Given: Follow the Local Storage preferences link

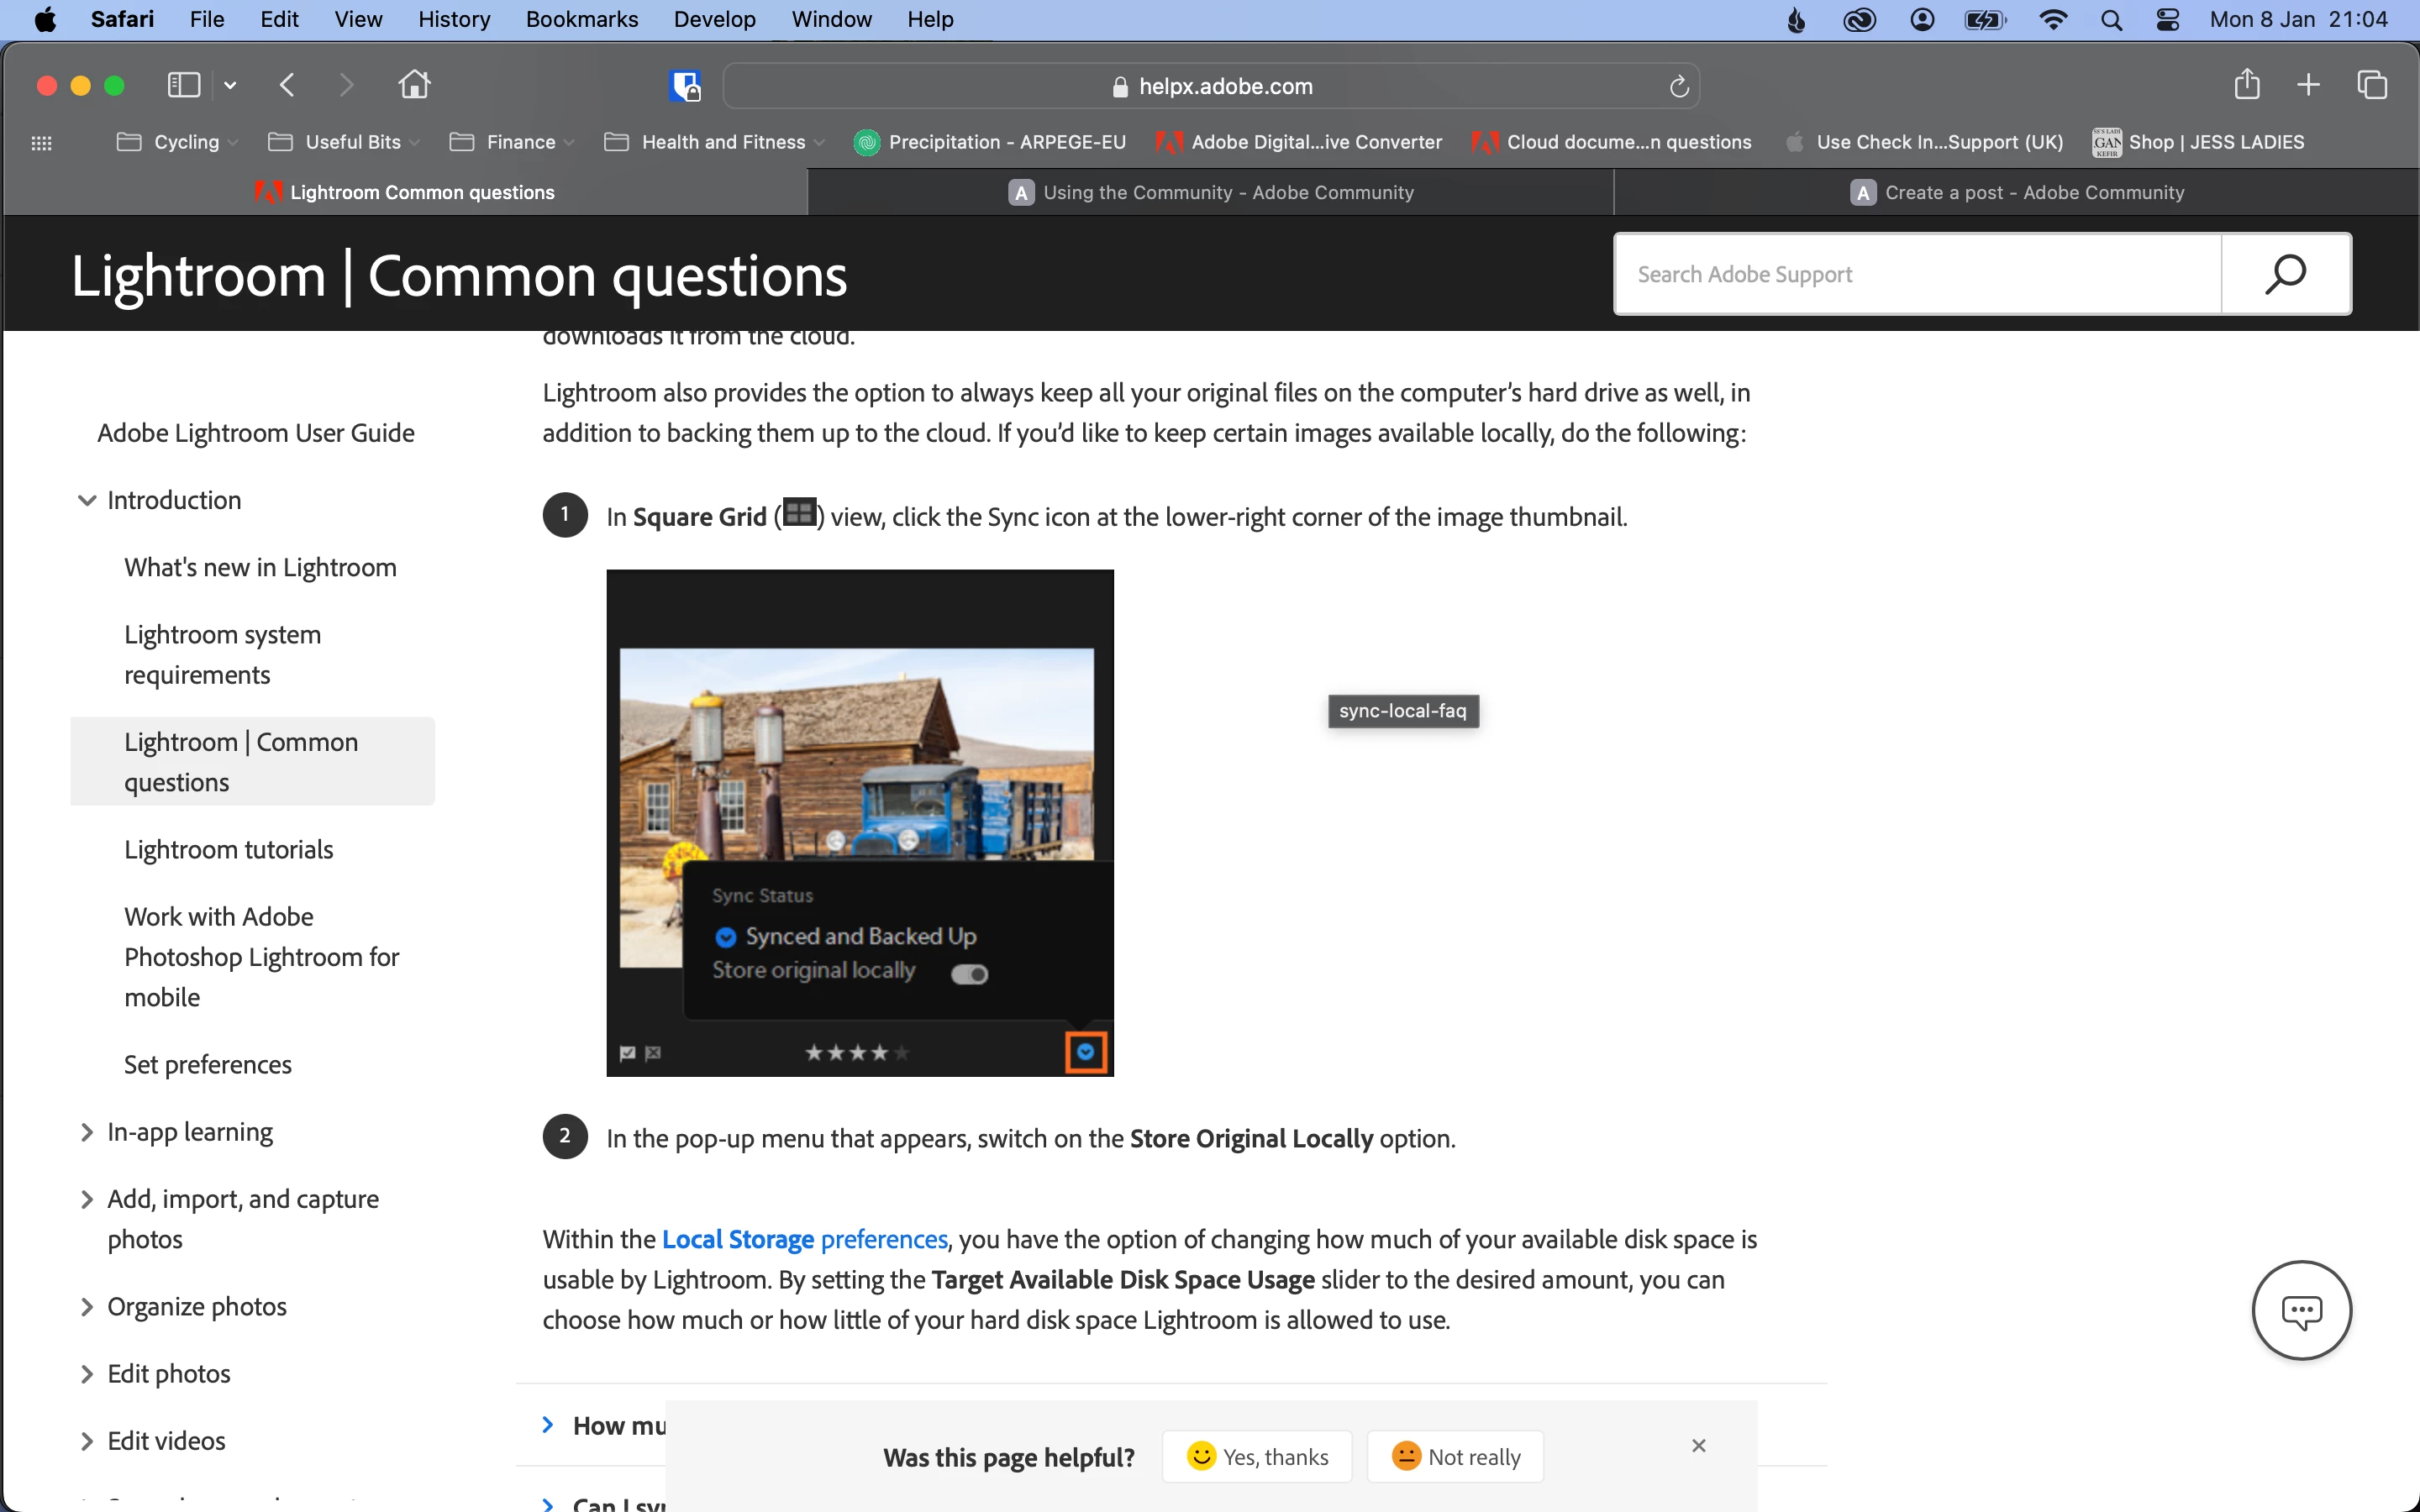Looking at the screenshot, I should pyautogui.click(x=804, y=1239).
